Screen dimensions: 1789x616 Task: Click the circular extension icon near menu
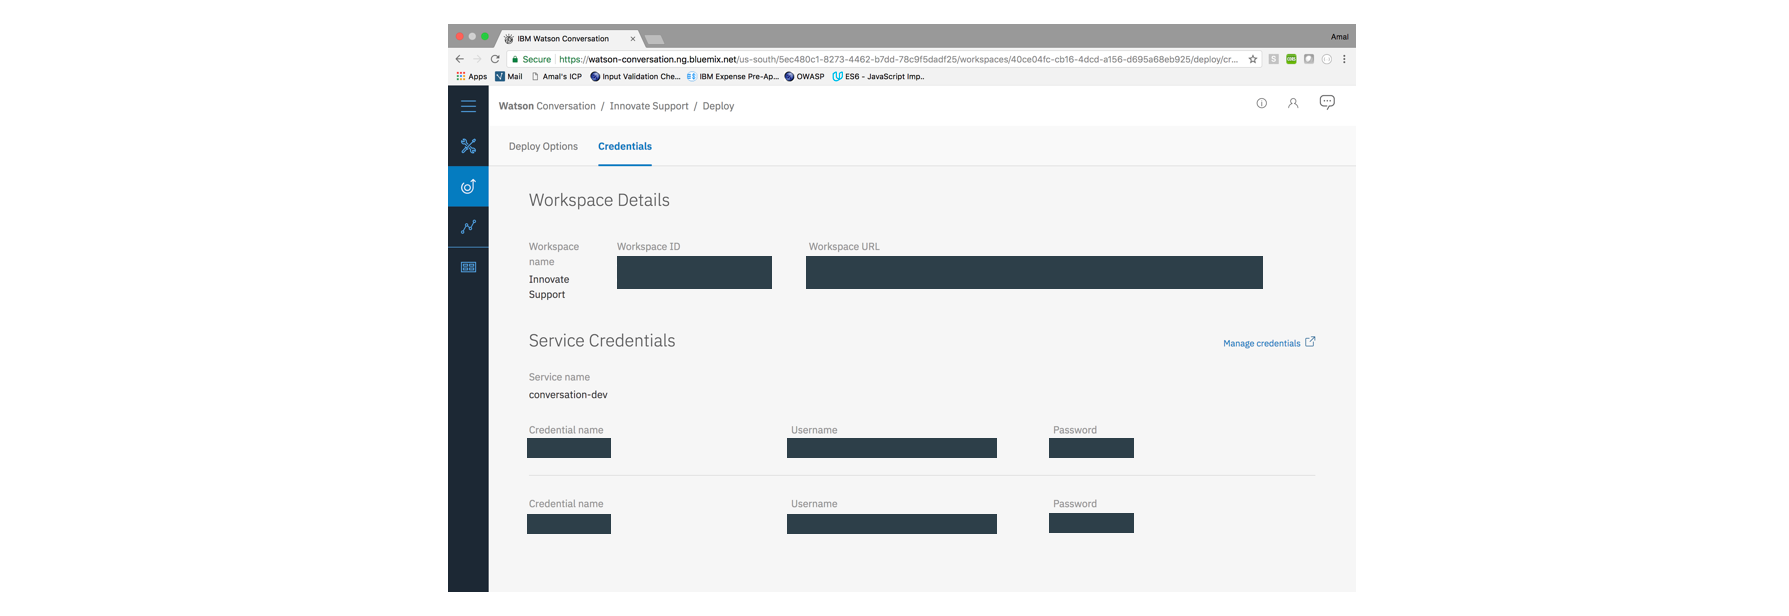(1327, 59)
